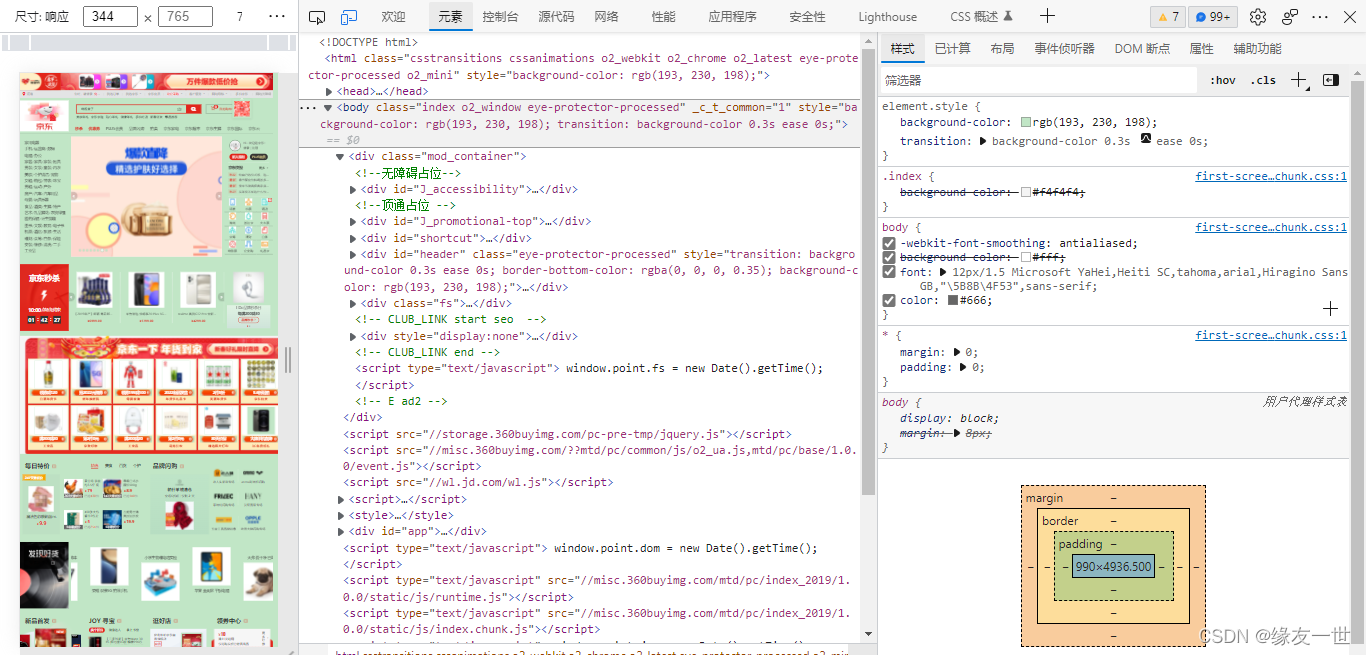Viewport: 1366px width, 655px height.
Task: Focus the viewport height field 765
Action: pos(186,17)
